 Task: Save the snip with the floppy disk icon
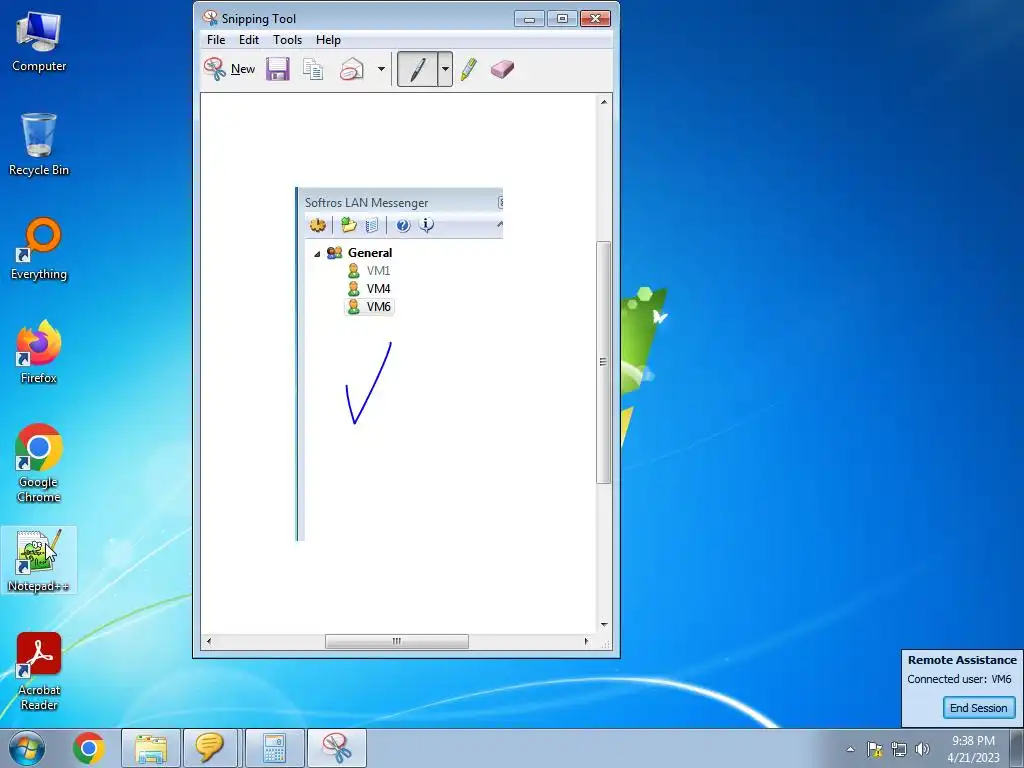pyautogui.click(x=278, y=69)
